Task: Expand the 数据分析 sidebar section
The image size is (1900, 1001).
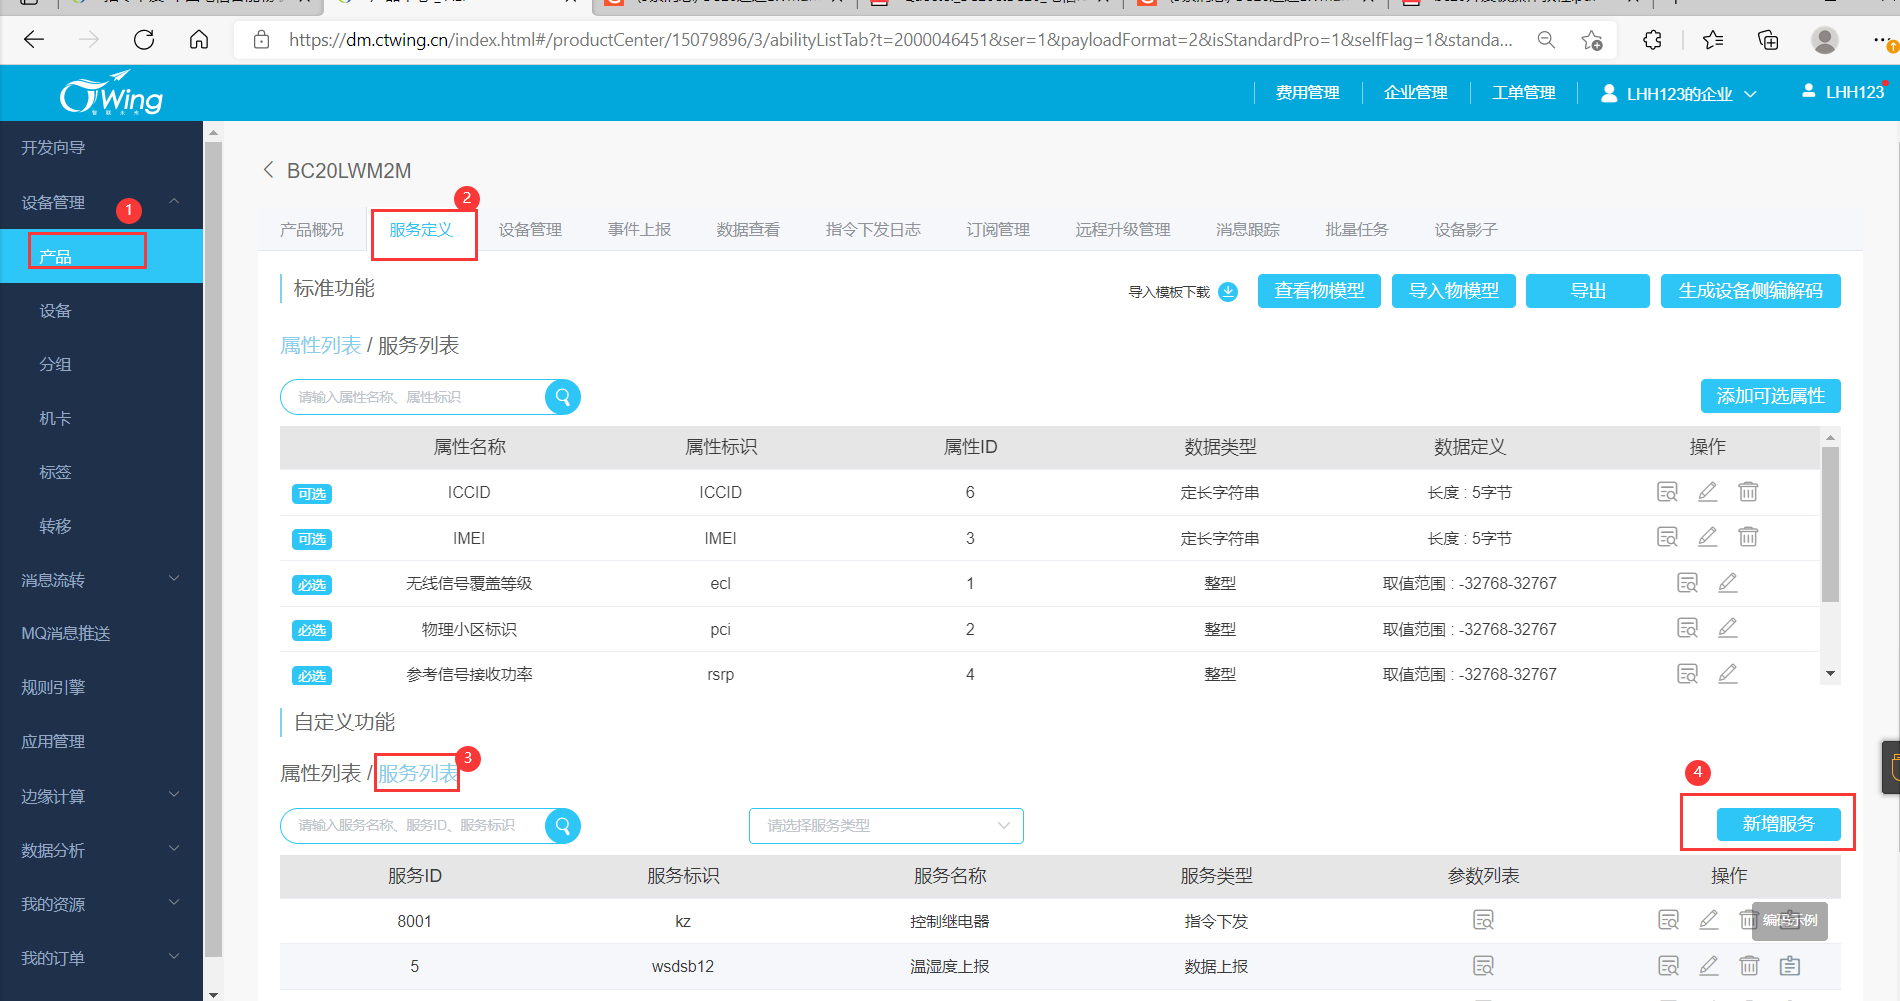Action: tap(174, 850)
